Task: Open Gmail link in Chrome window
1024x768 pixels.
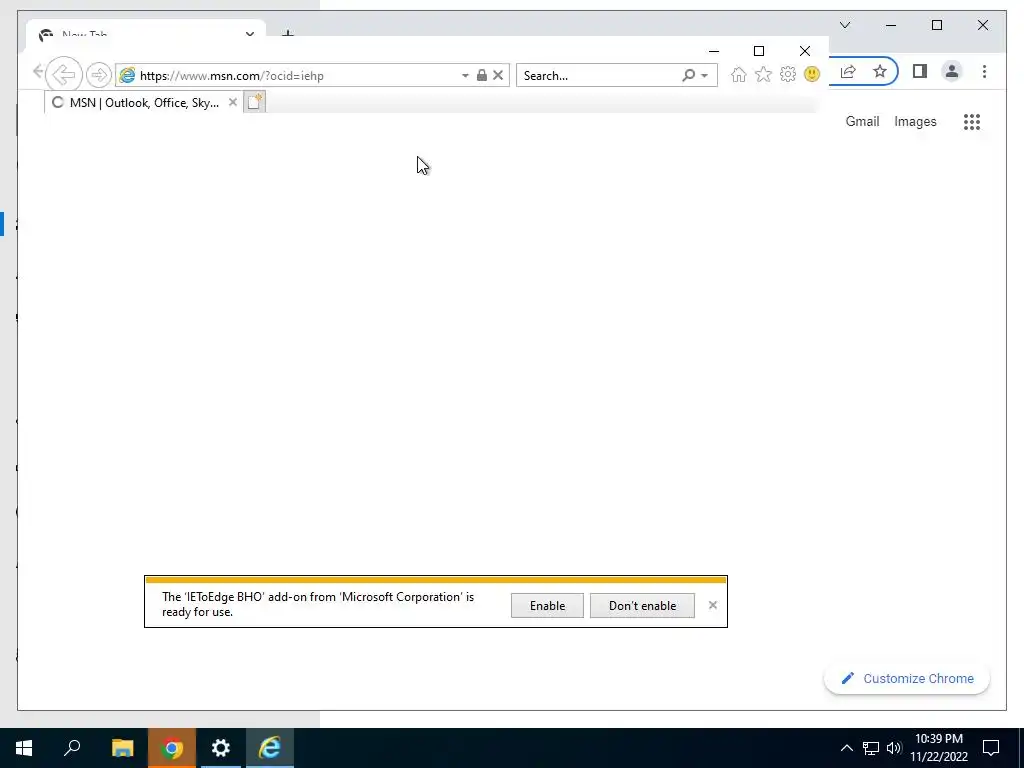Action: coord(862,121)
